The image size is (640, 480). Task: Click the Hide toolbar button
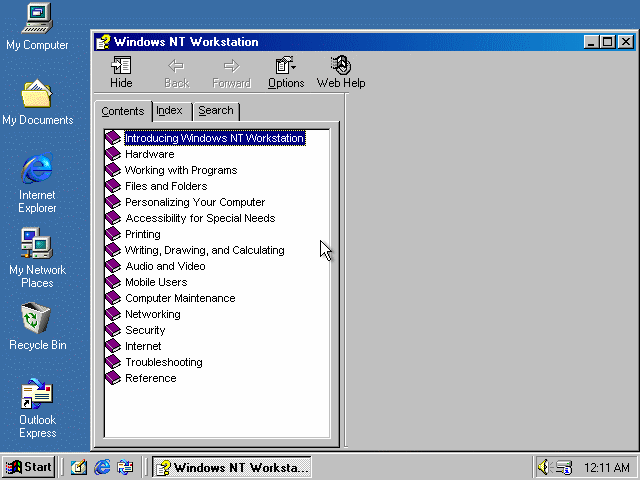coord(121,72)
